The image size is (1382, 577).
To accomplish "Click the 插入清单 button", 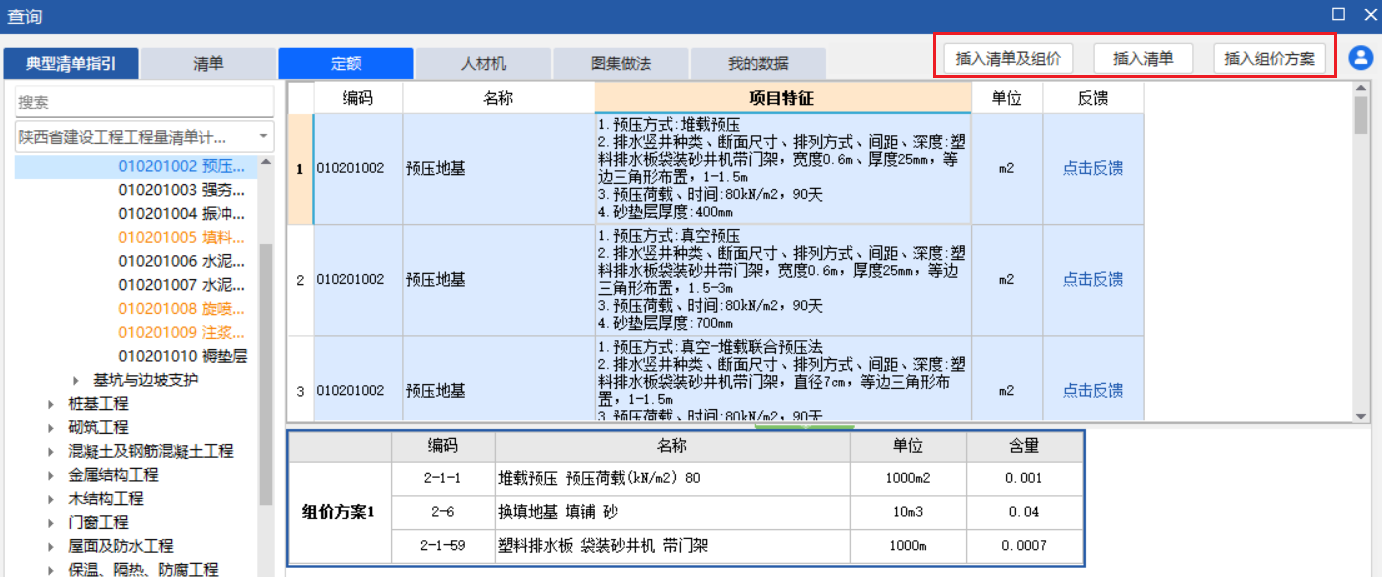I will (x=1143, y=57).
